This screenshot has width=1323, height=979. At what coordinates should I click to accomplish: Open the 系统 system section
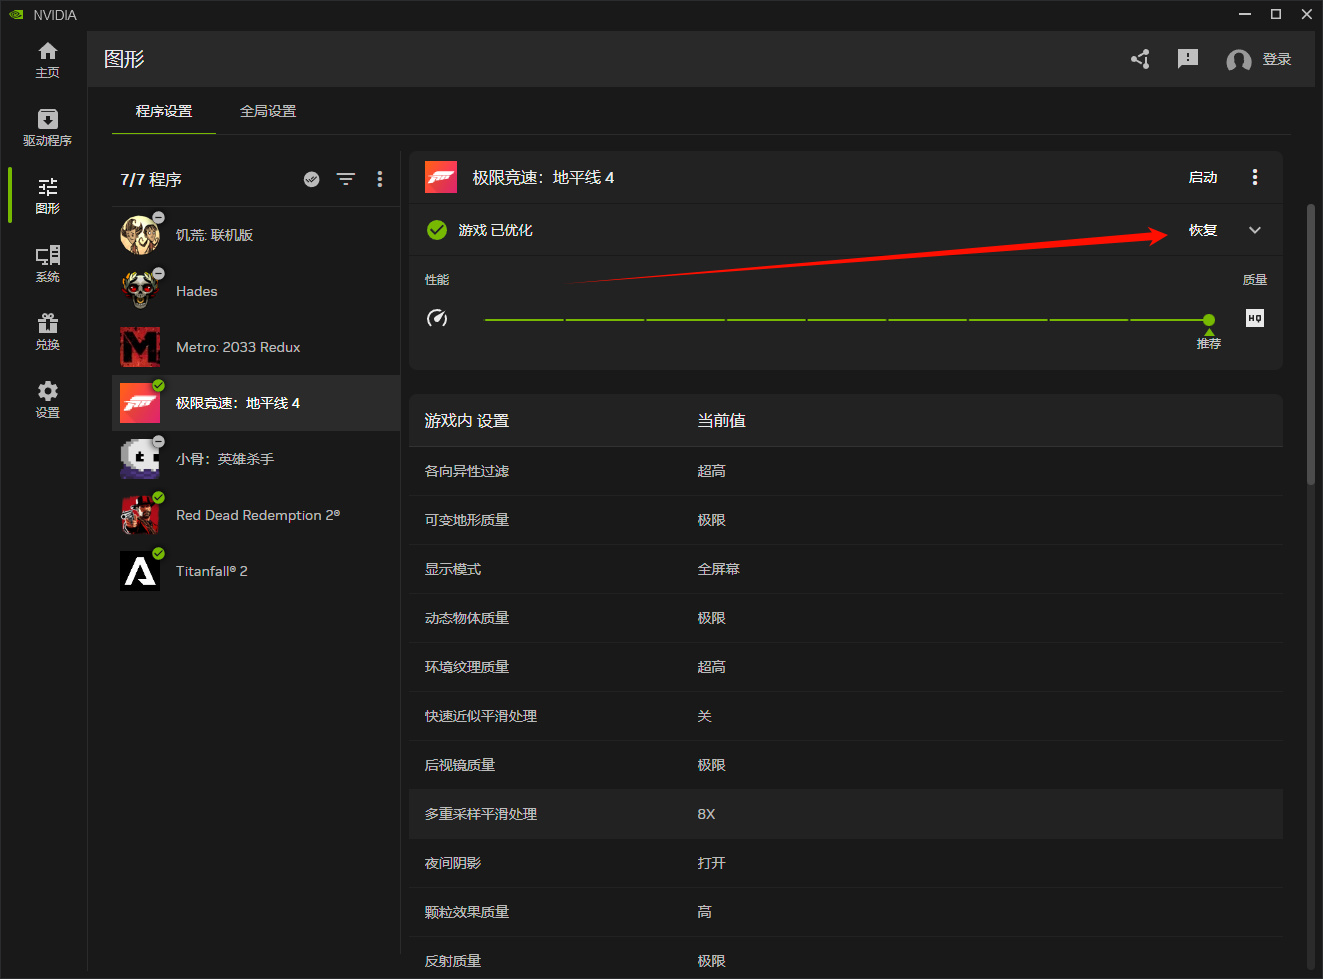[47, 264]
